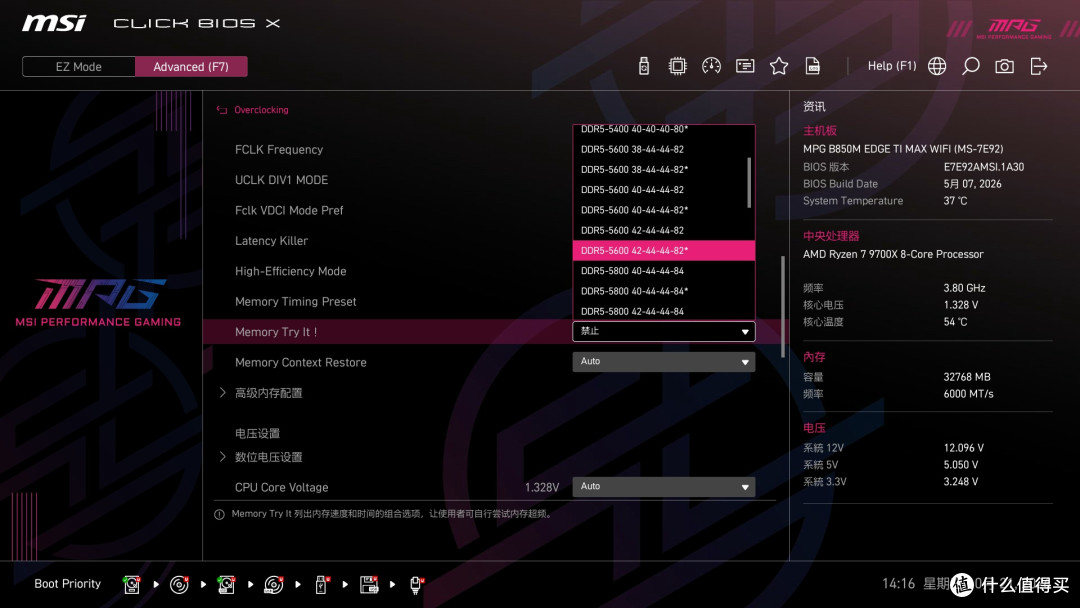
Task: Switch to EZ Mode
Action: (x=79, y=67)
